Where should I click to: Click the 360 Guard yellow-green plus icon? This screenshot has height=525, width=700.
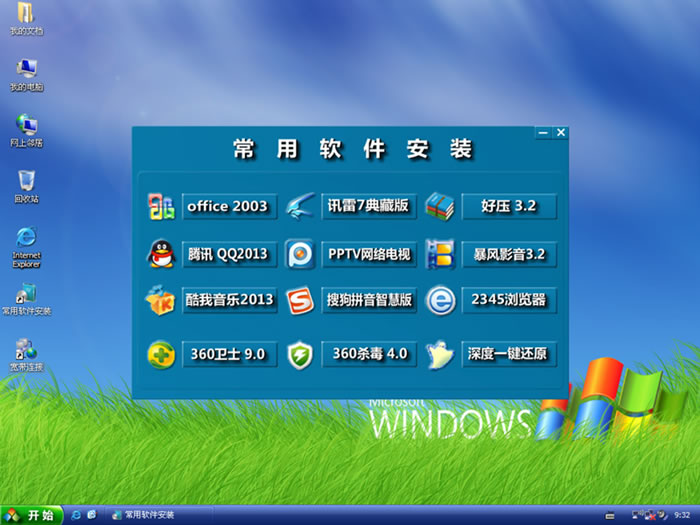[x=161, y=354]
